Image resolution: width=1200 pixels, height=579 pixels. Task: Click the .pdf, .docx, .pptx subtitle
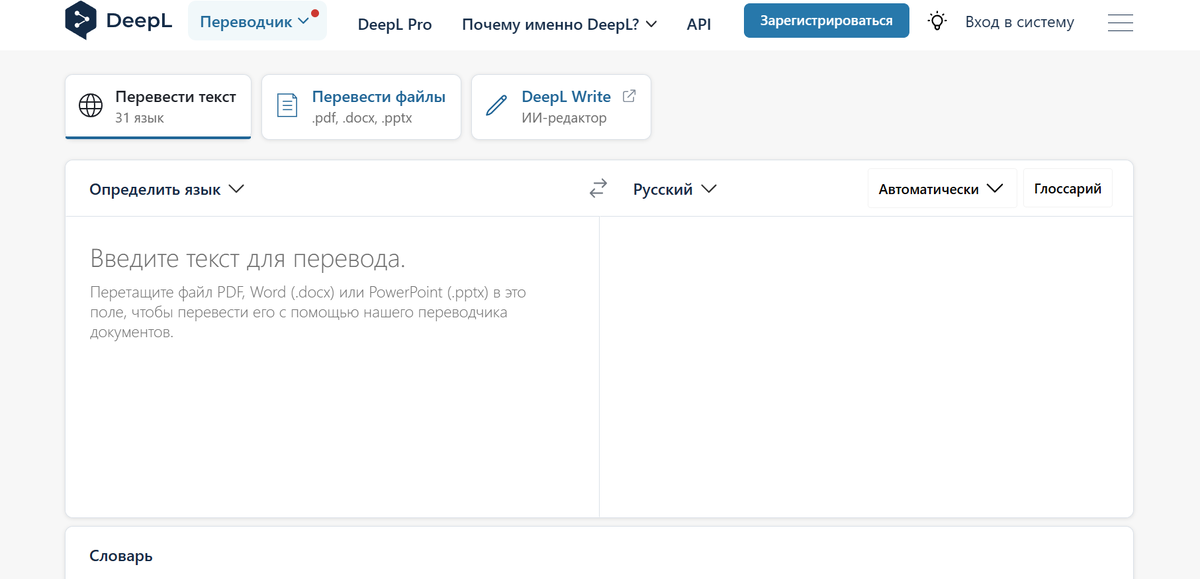click(x=362, y=118)
